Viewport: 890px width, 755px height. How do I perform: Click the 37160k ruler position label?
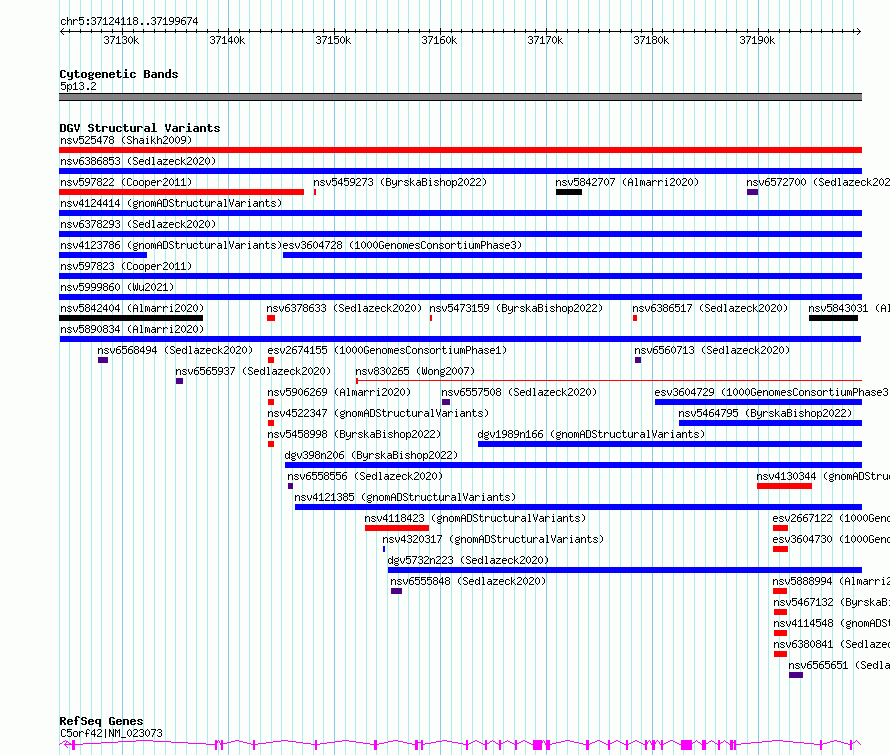point(439,40)
